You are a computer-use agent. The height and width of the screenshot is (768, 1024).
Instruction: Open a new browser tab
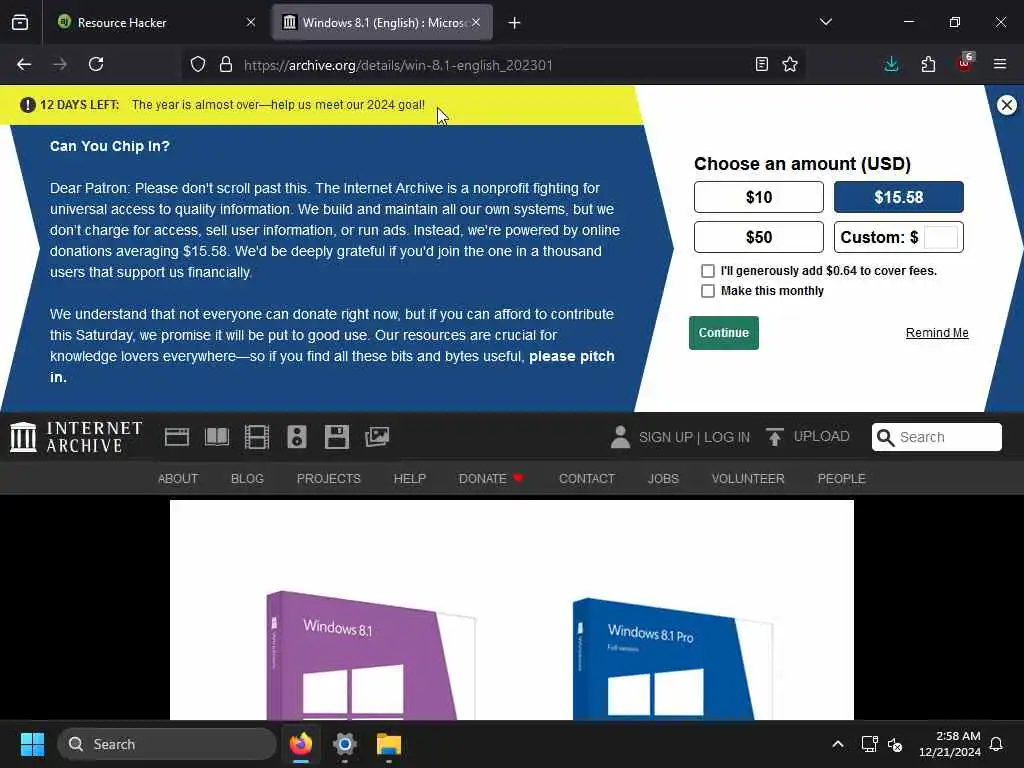[515, 23]
